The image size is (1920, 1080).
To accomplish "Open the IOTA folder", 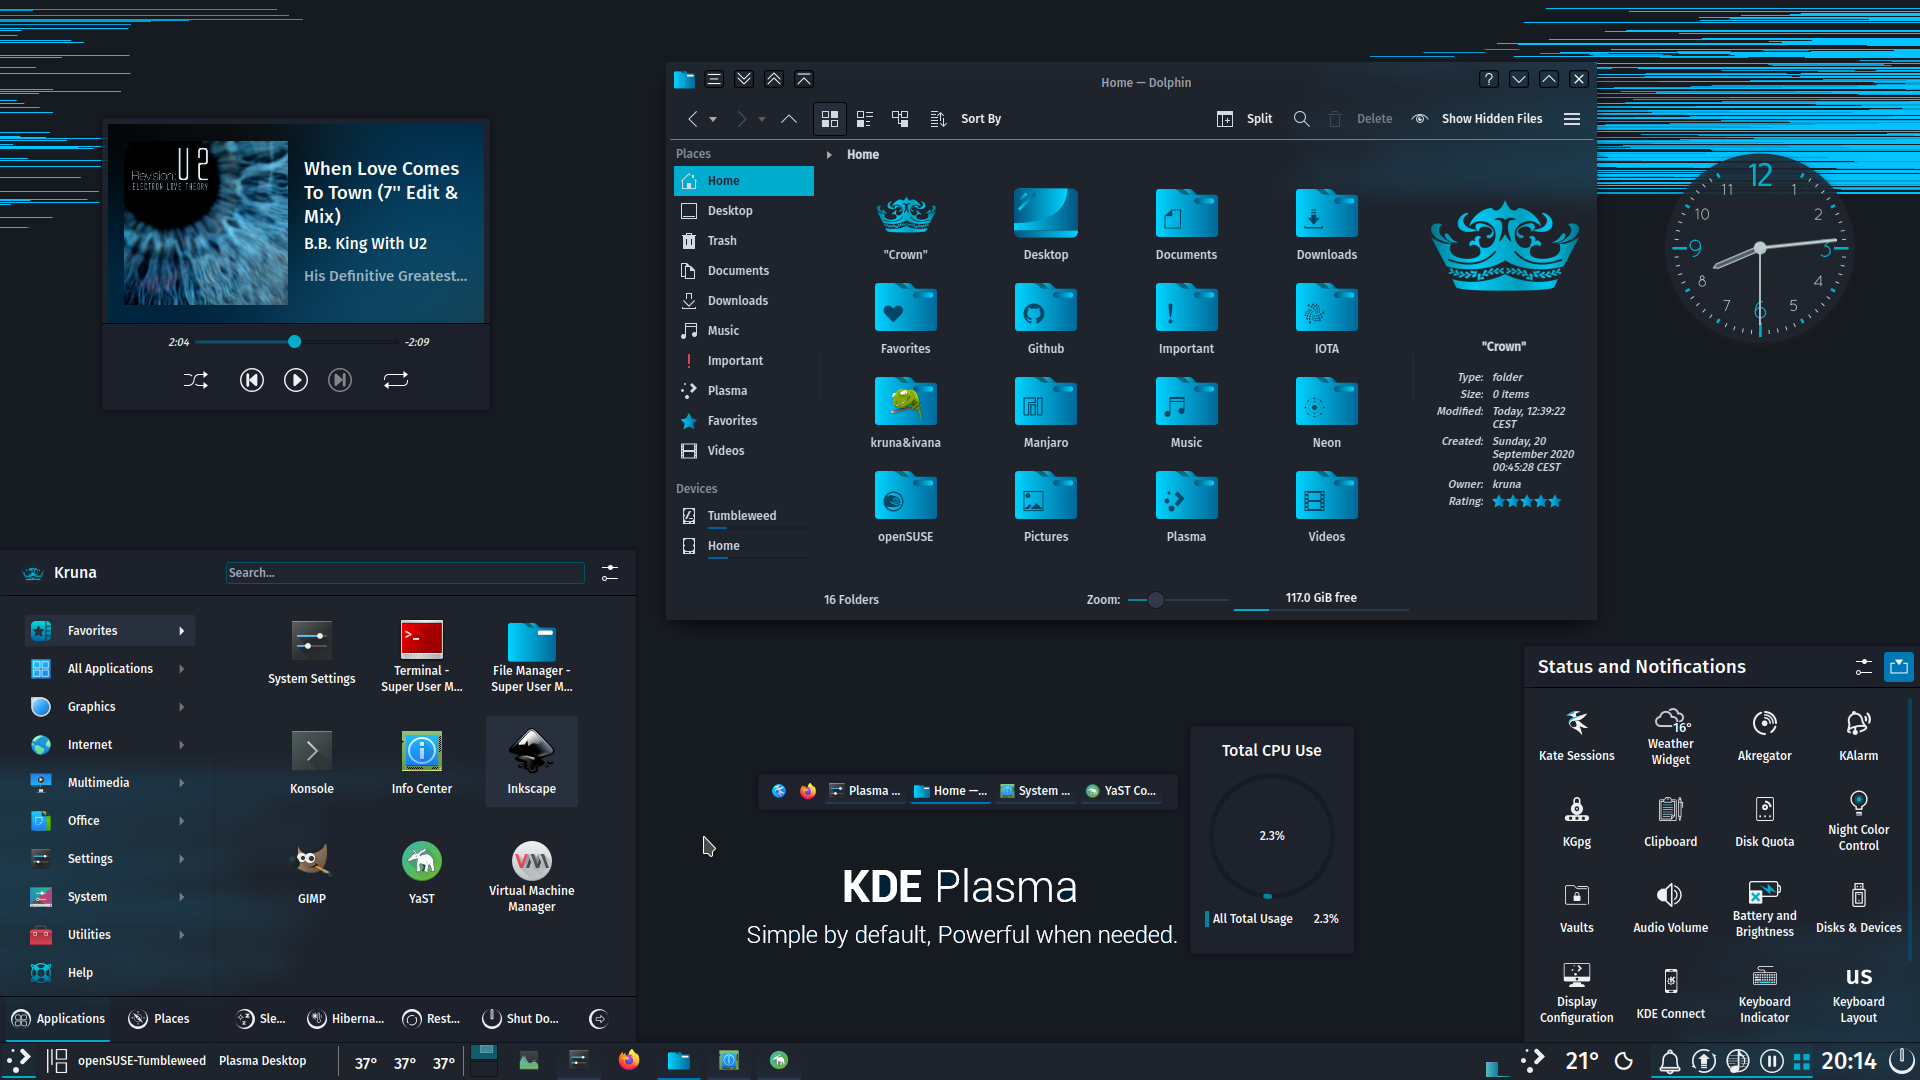I will click(1327, 319).
